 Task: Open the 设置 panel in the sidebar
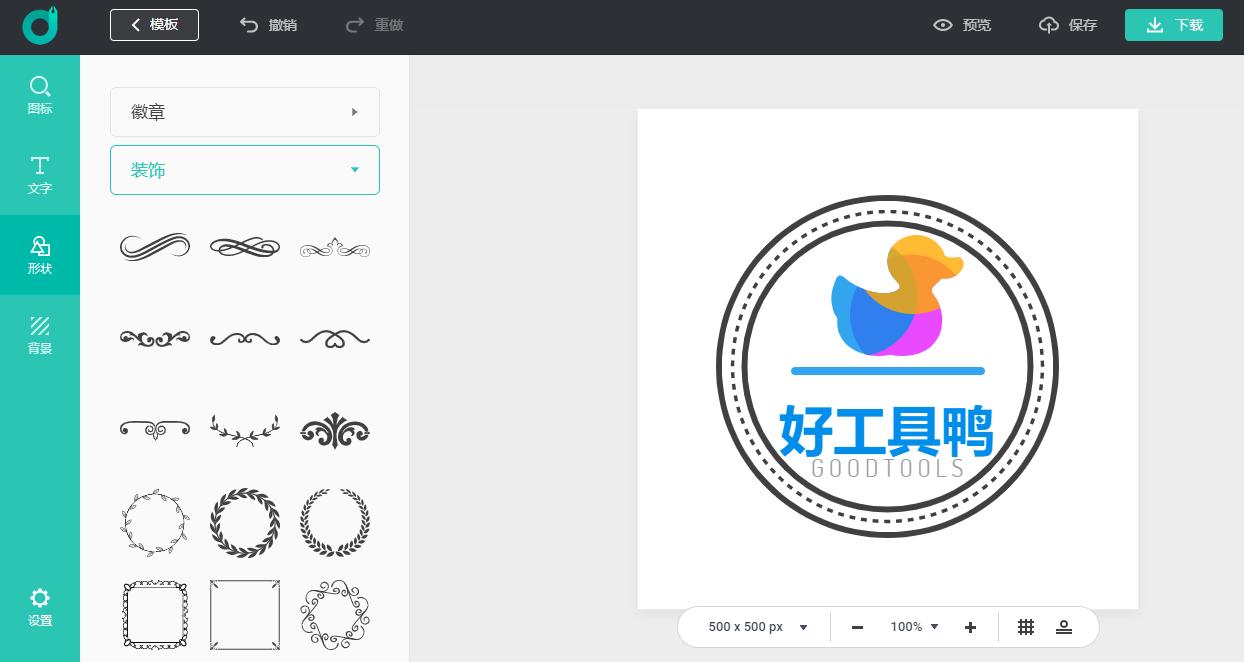click(40, 607)
